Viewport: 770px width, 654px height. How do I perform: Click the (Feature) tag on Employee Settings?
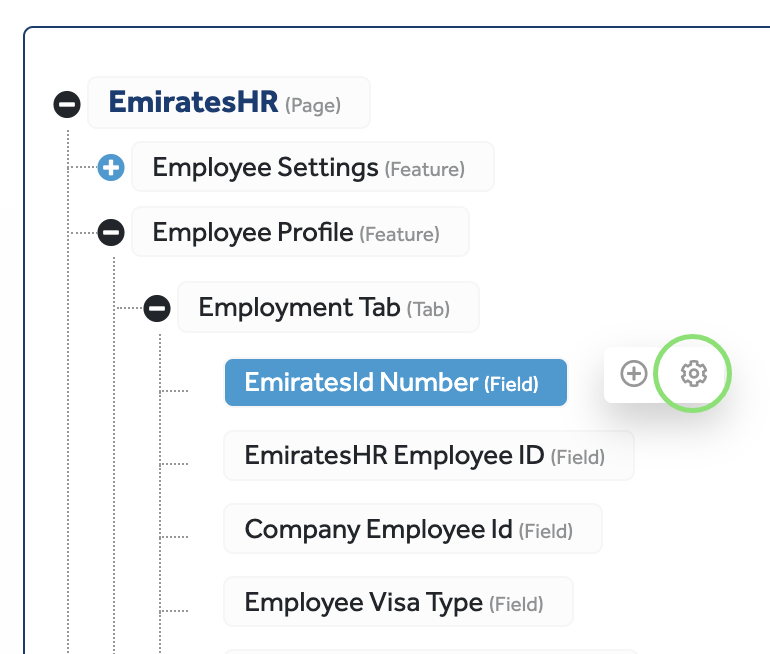pyautogui.click(x=425, y=169)
